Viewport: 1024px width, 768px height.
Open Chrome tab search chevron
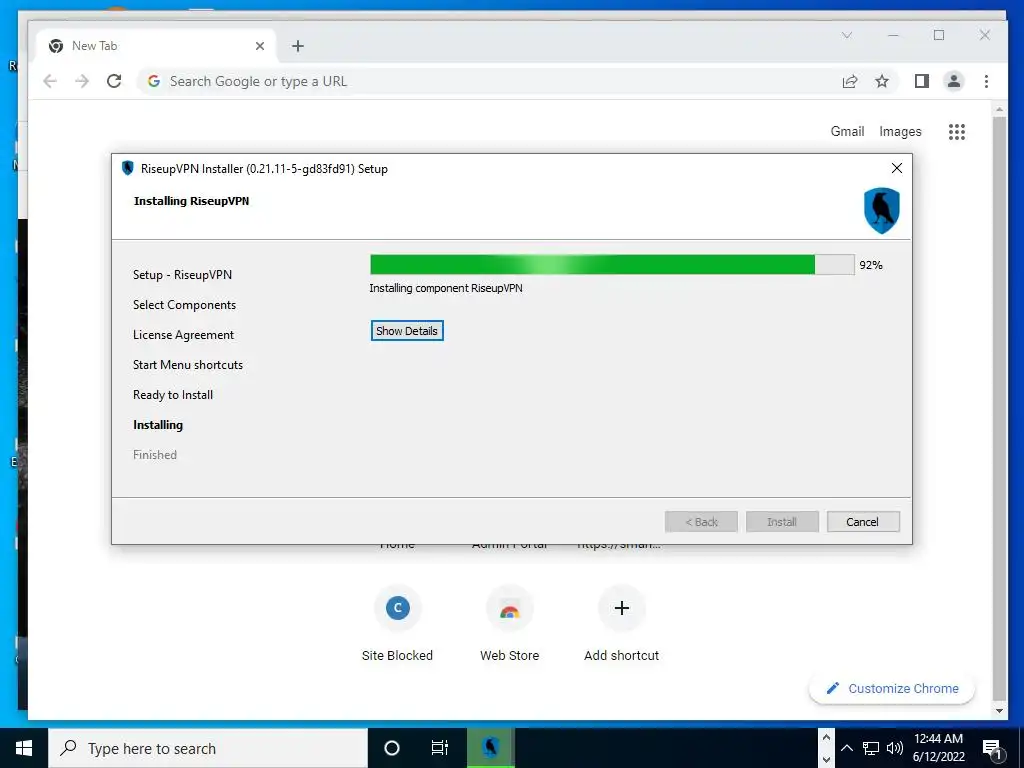(x=847, y=35)
